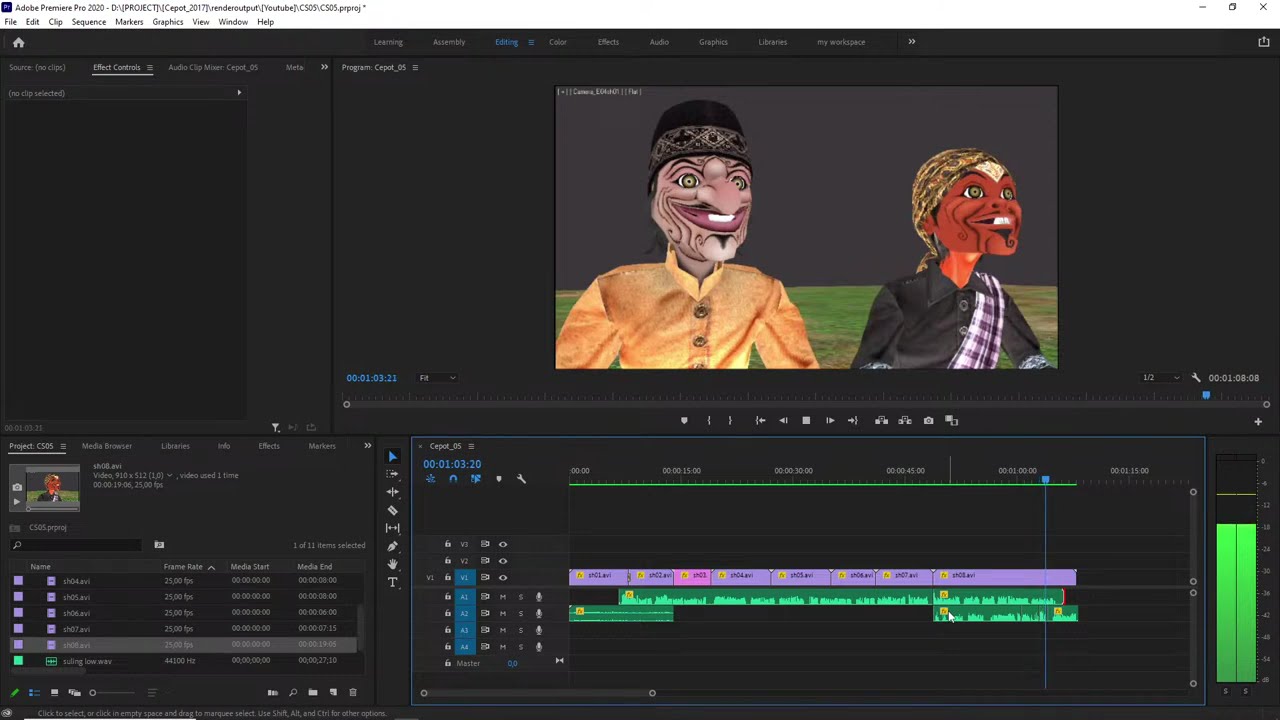Switch Project panel to Icon view
The image size is (1280, 720).
54,692
